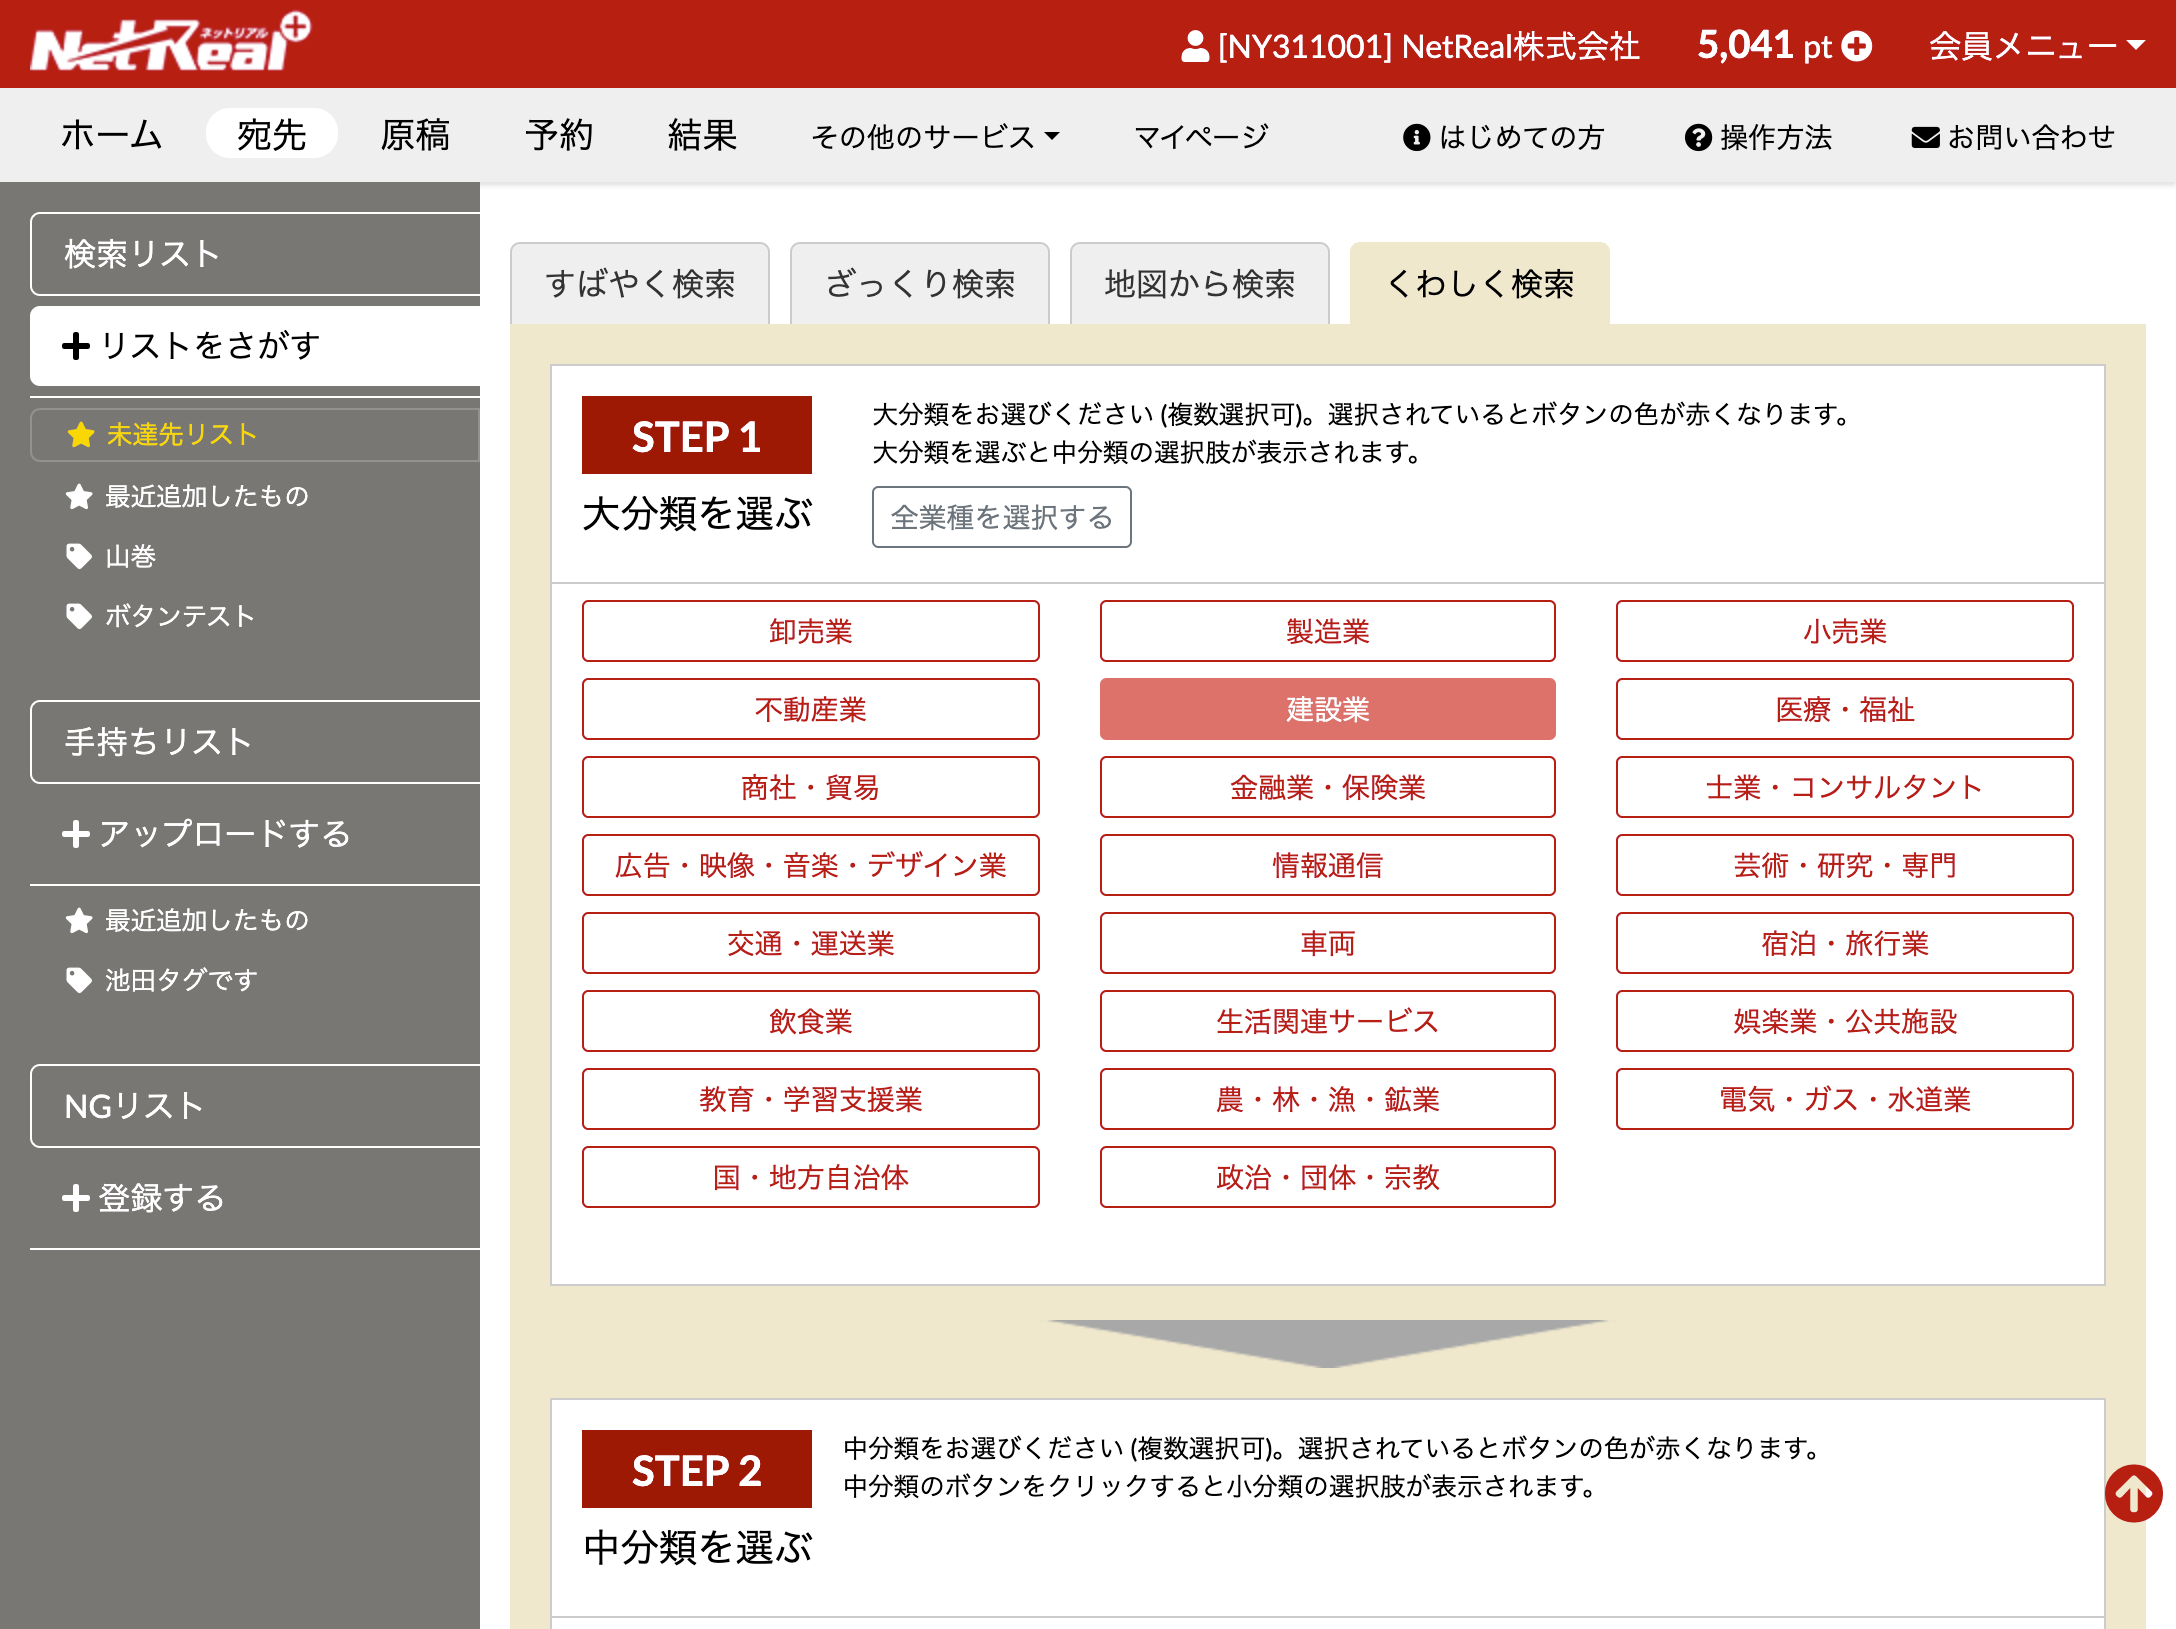
Task: Deselect the highlighted 建設業 category
Action: click(x=1328, y=709)
